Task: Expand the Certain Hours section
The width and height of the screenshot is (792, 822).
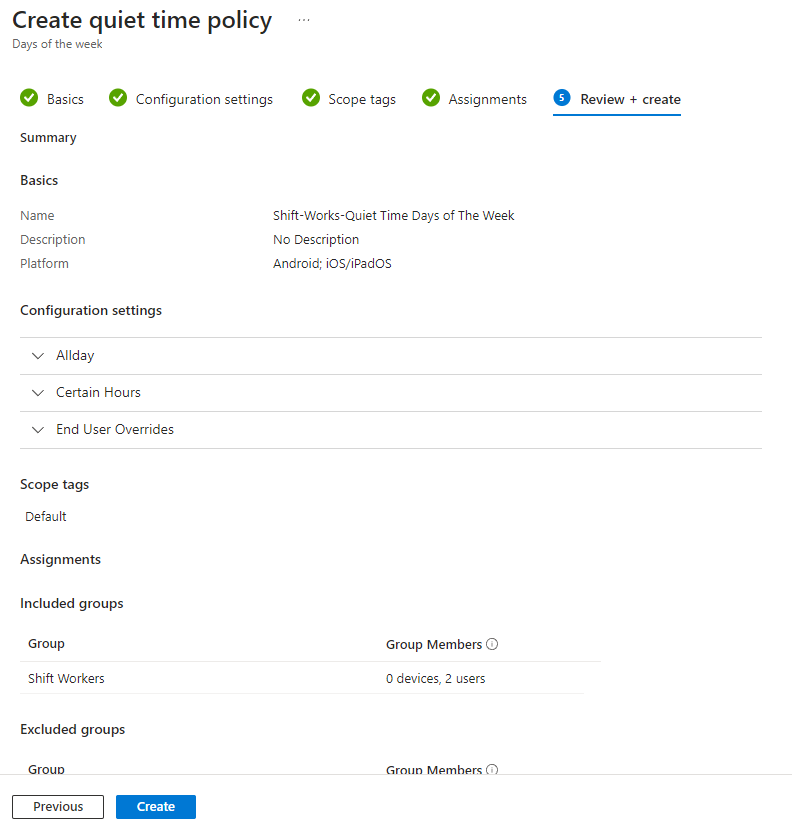Action: 98,393
